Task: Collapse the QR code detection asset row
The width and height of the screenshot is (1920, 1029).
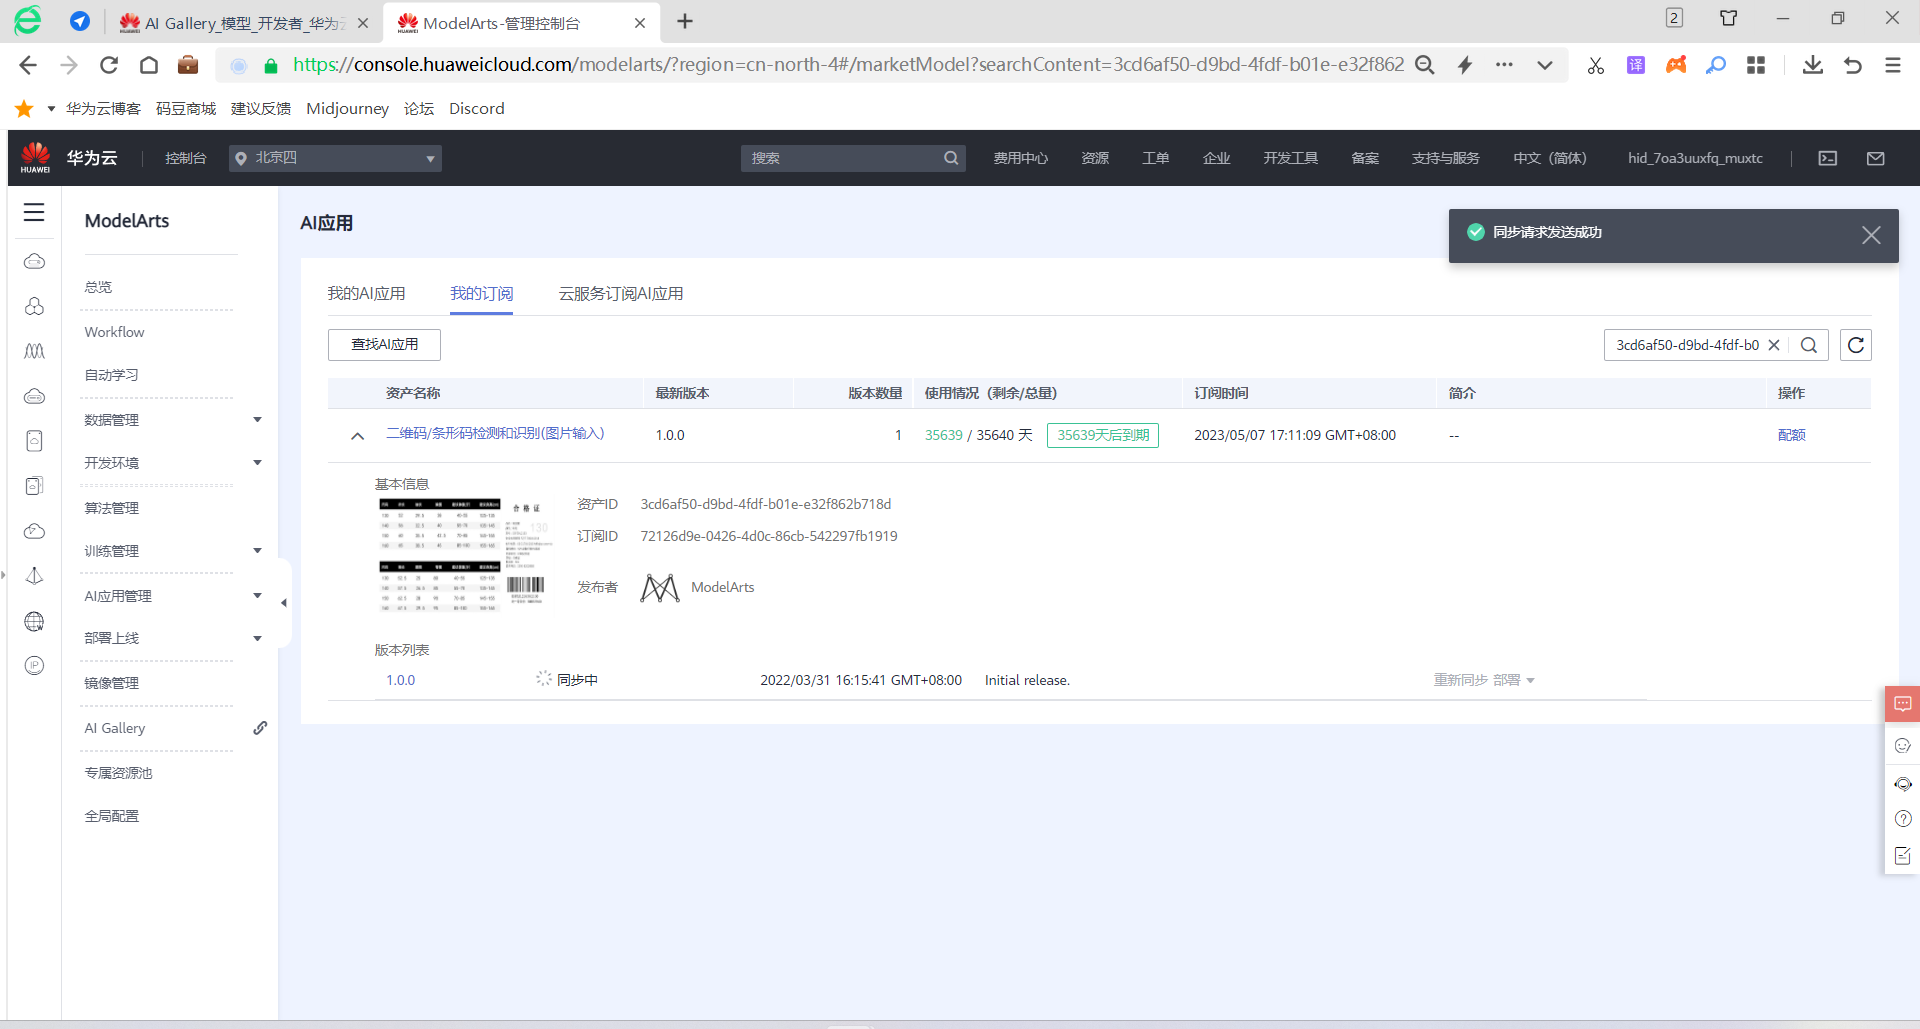Action: tap(357, 435)
